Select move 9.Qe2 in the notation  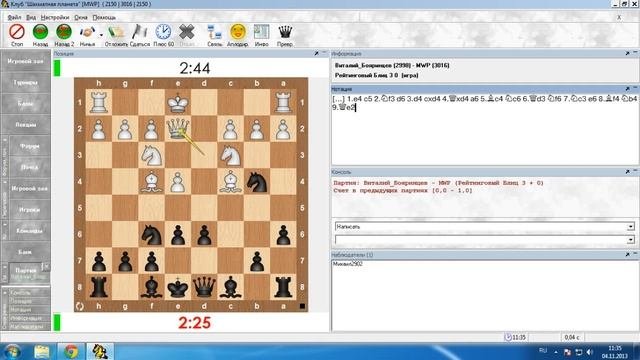pos(344,107)
